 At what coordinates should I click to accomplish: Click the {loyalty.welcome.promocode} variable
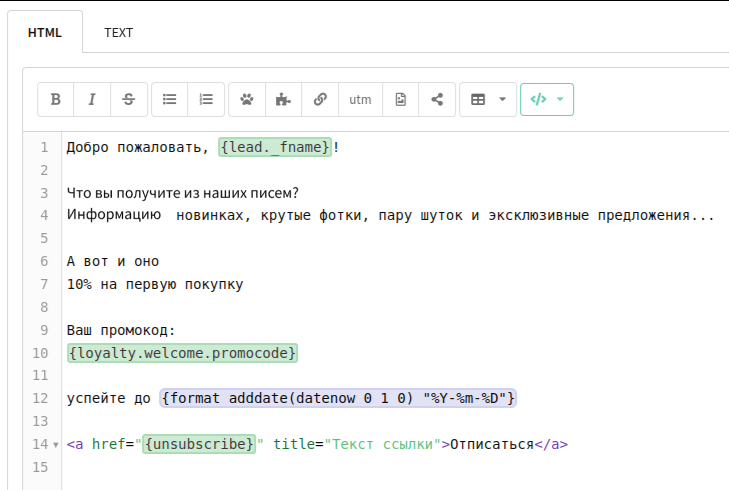[182, 353]
